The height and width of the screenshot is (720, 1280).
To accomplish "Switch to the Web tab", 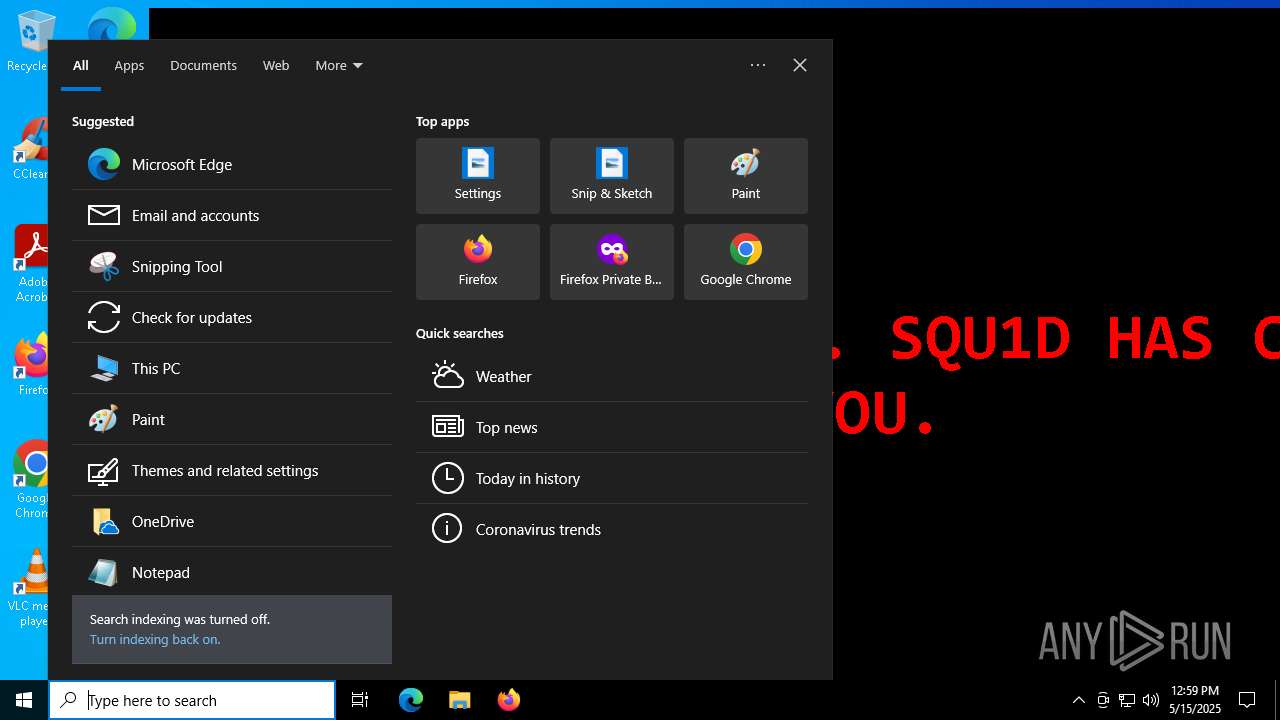I will (x=276, y=65).
